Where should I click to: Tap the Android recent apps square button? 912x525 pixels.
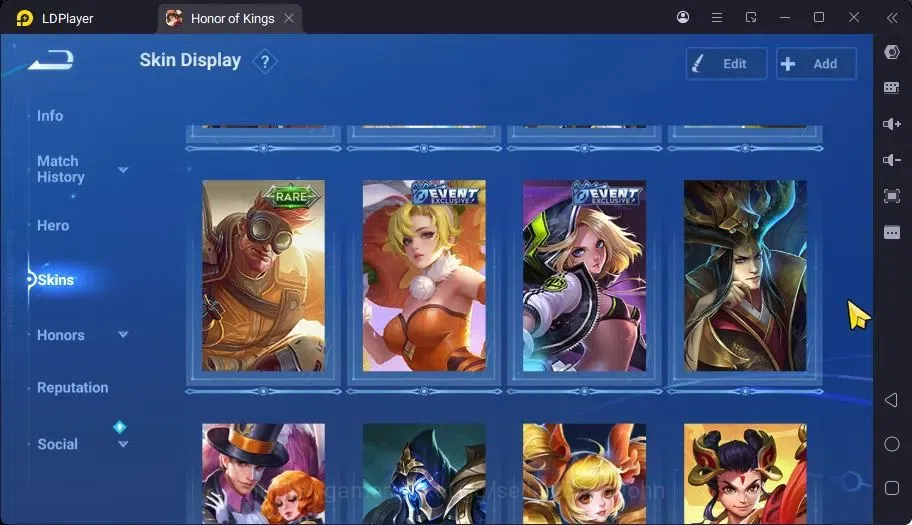click(x=892, y=487)
